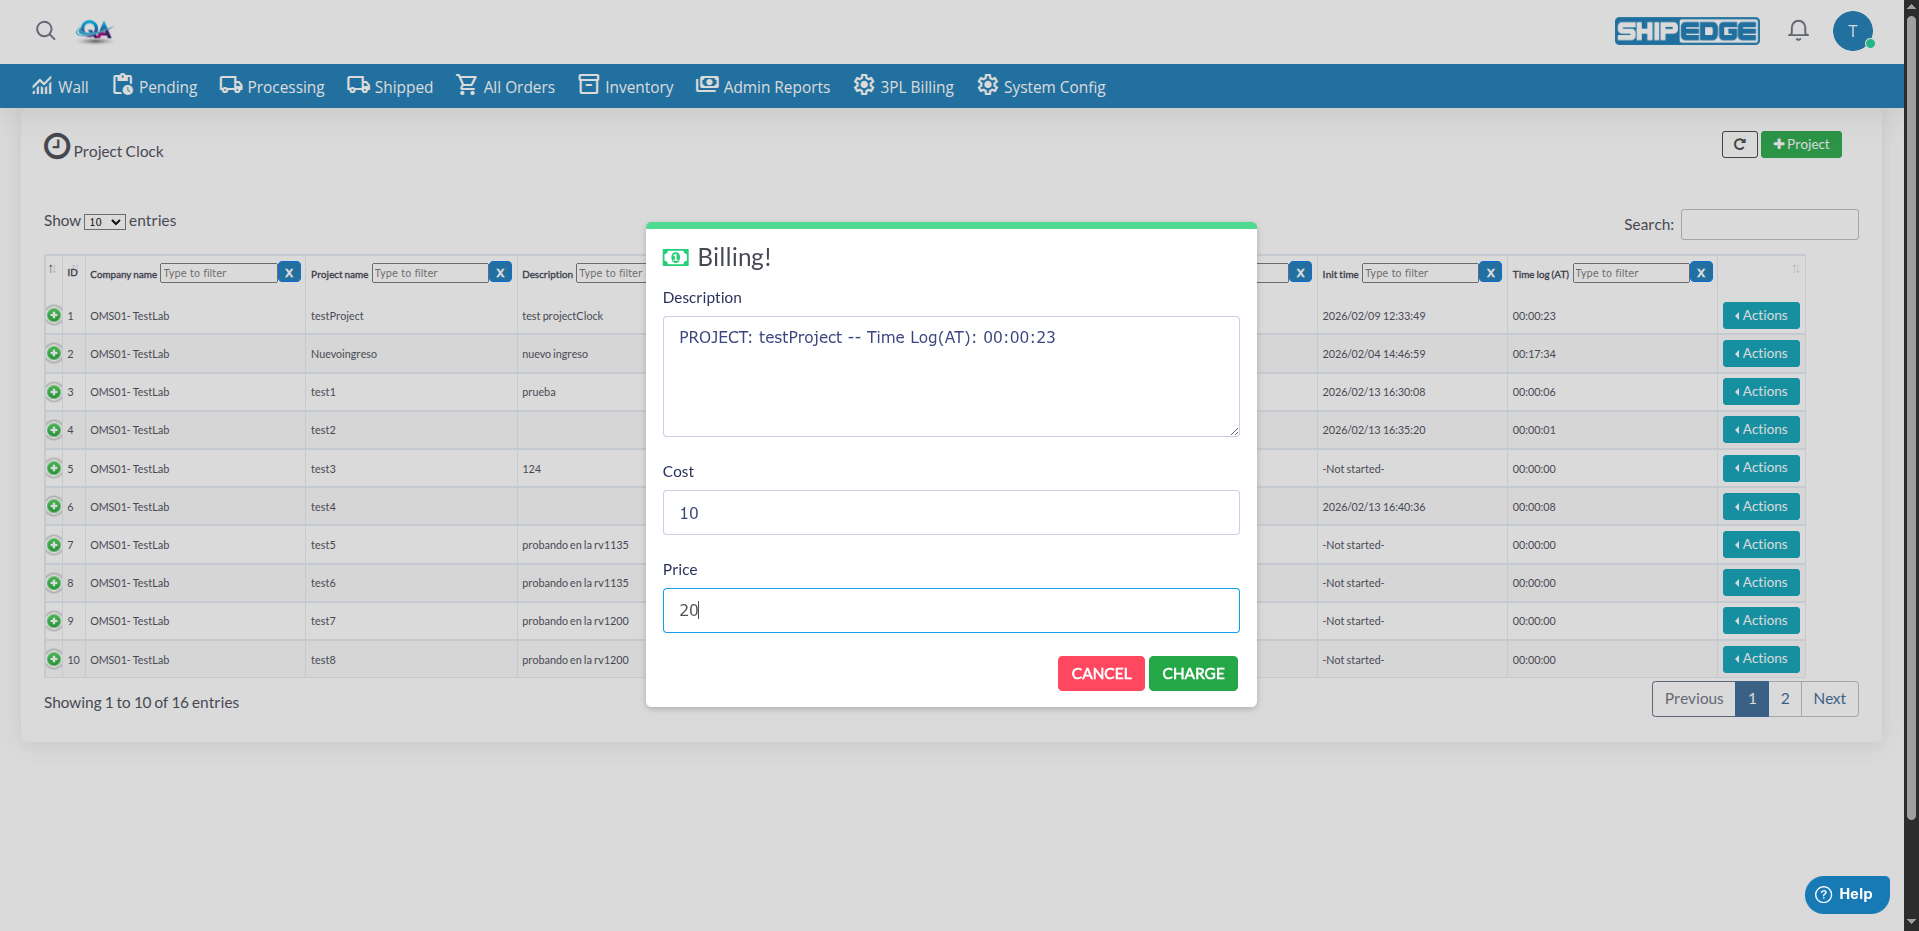Go to page 2 of the table
This screenshot has width=1919, height=931.
tap(1784, 699)
